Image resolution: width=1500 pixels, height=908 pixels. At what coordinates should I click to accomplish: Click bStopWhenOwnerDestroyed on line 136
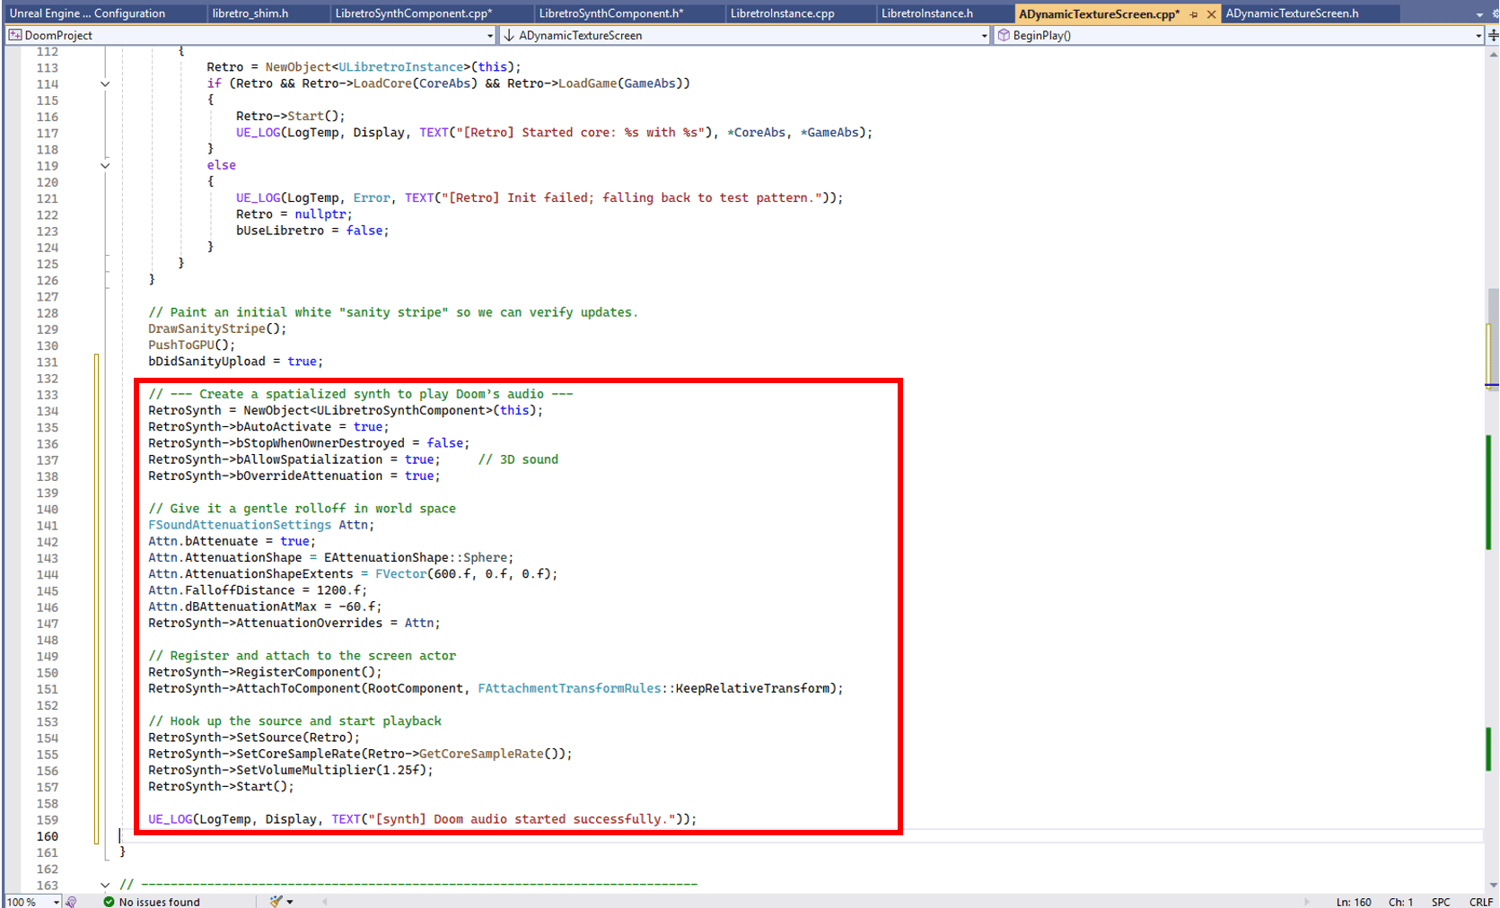coord(320,443)
